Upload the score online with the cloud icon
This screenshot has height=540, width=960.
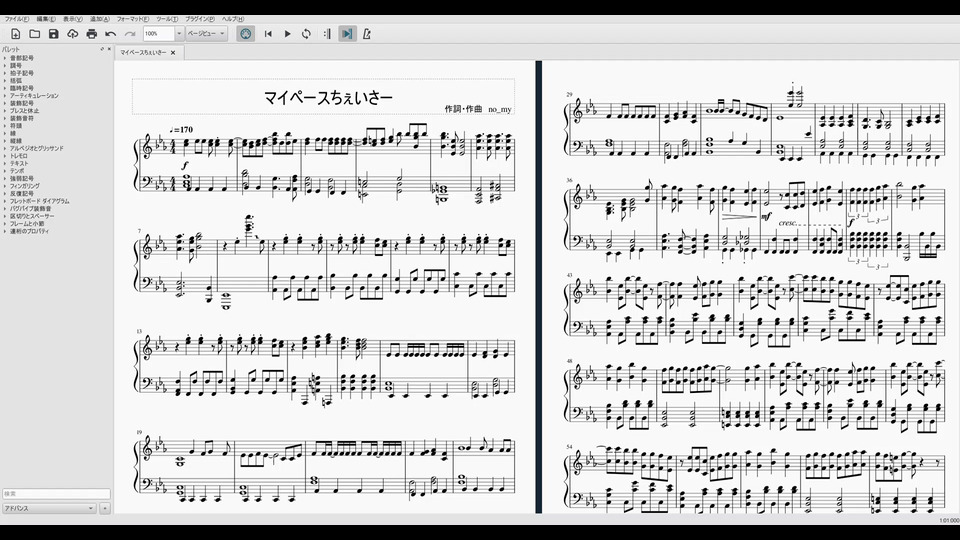[73, 34]
